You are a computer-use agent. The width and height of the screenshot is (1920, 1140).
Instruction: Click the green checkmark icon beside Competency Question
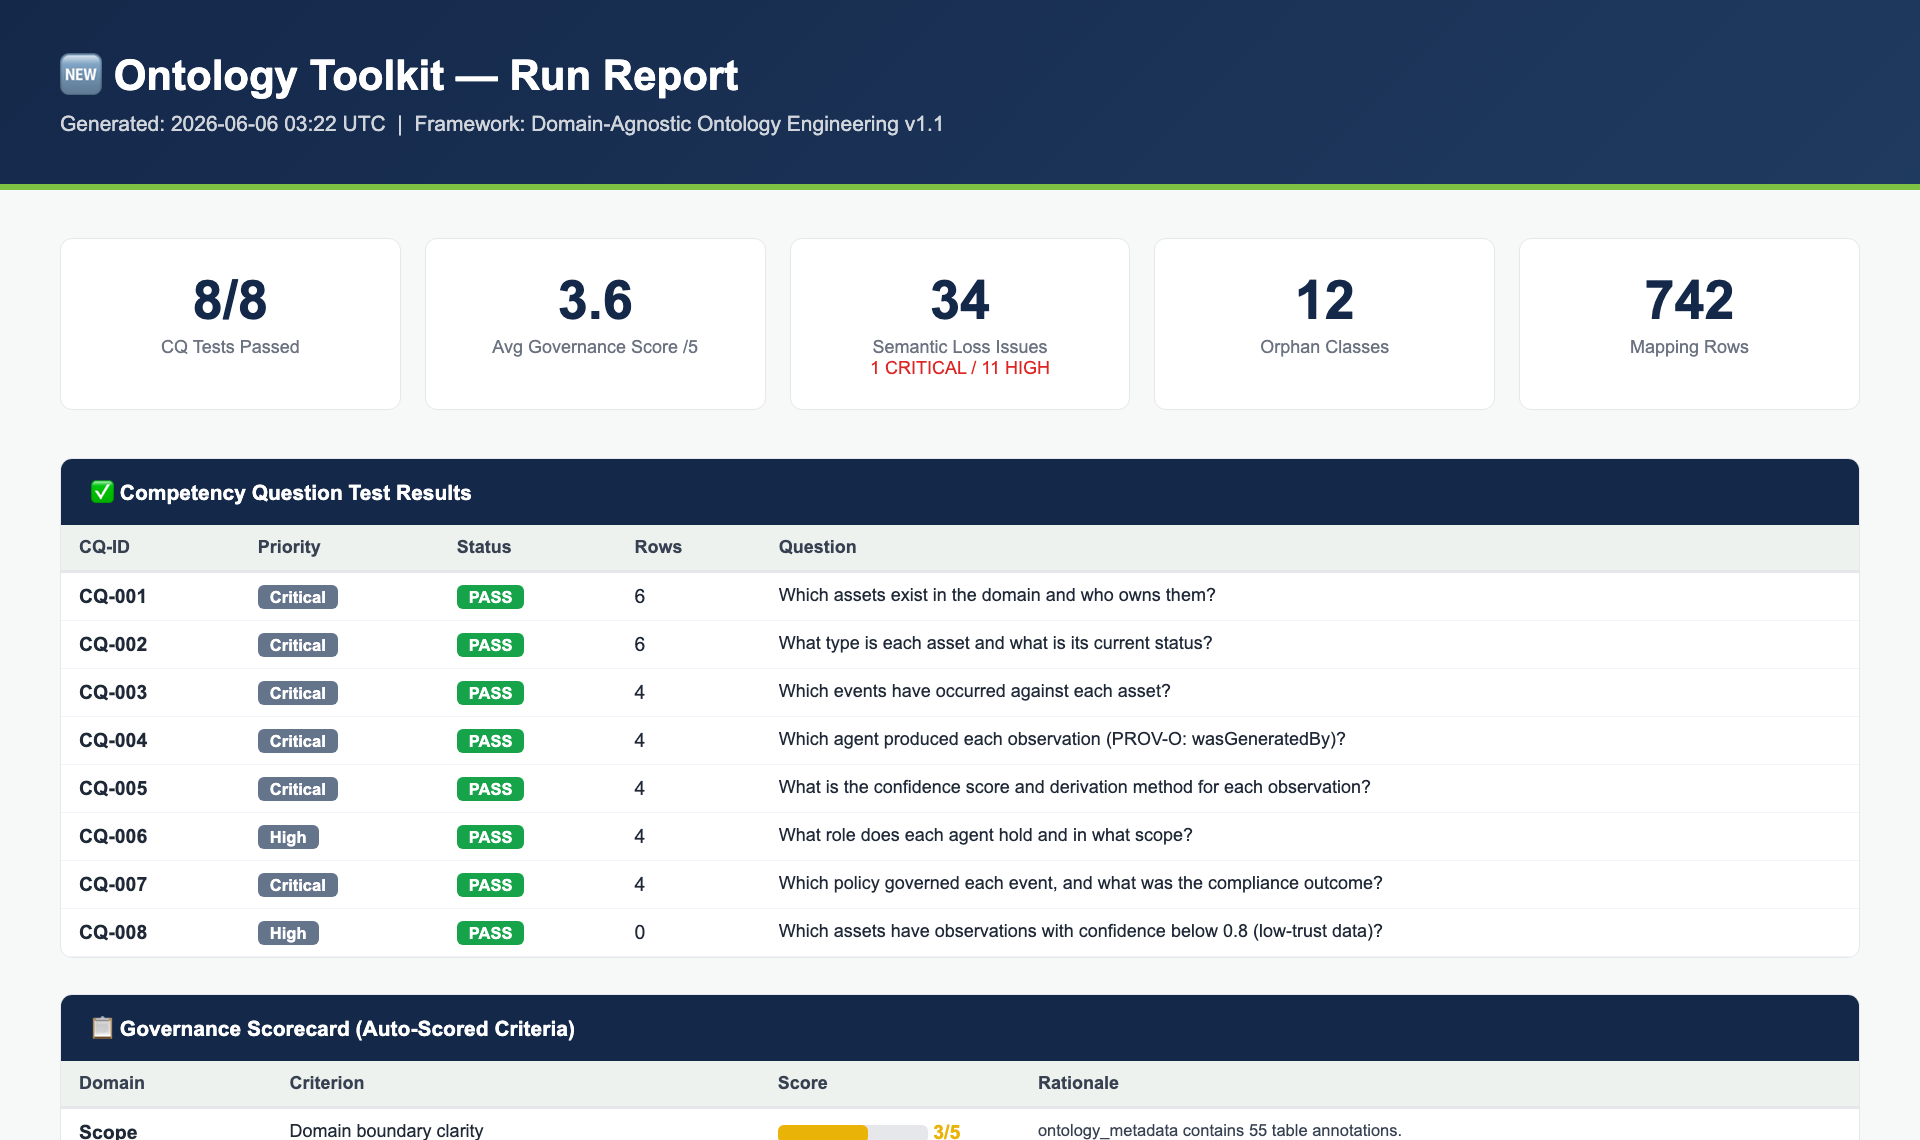point(102,492)
